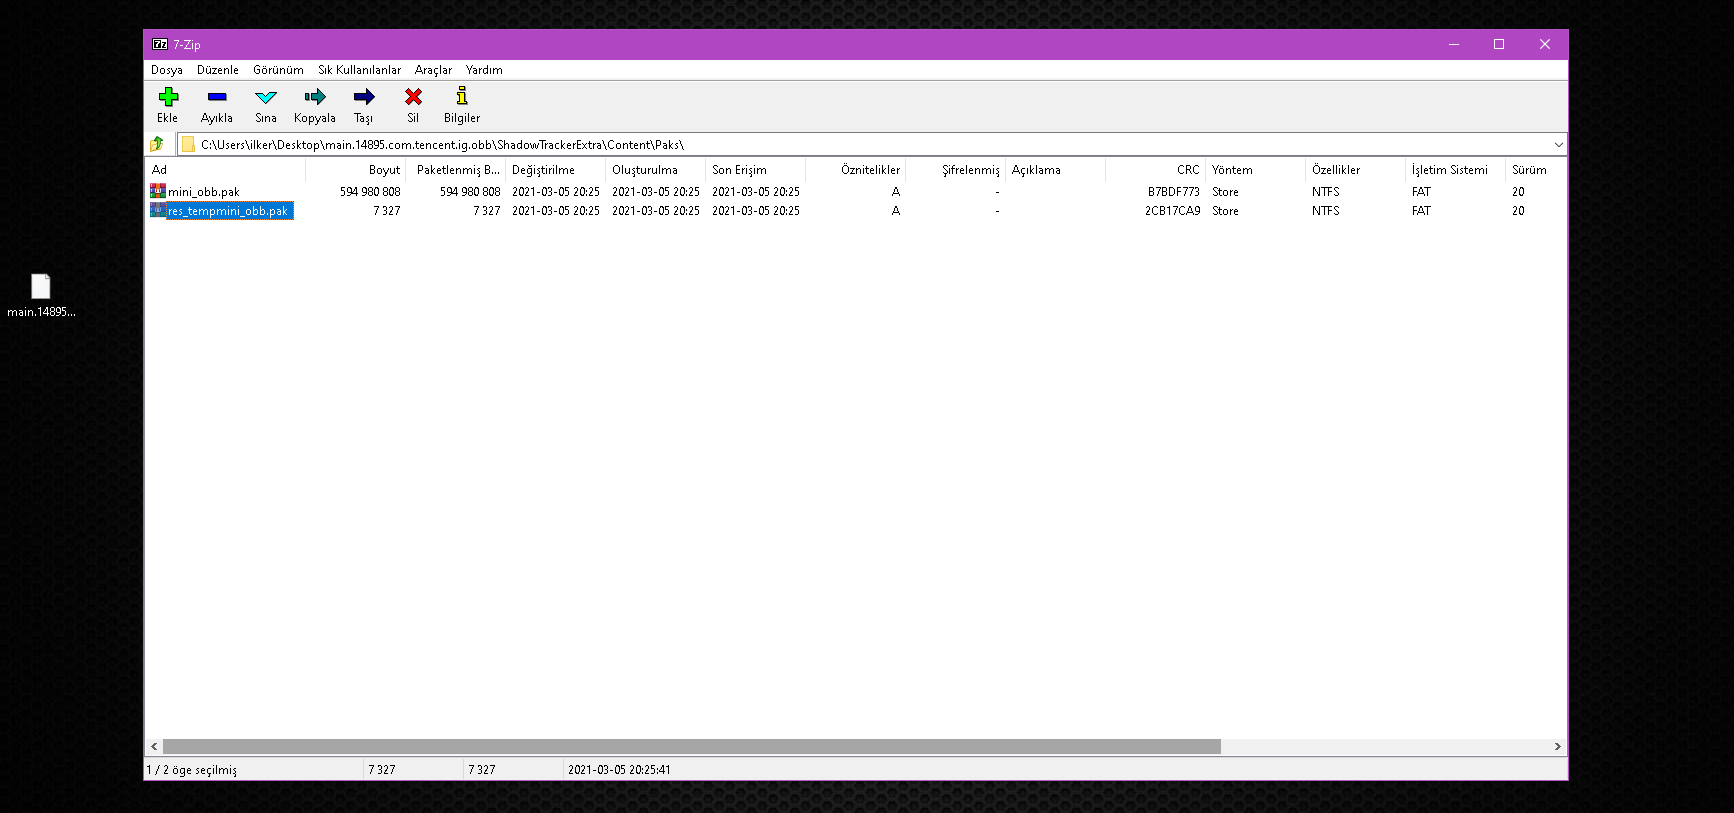Screen dimensions: 1734x813
Task: Select the main.14895 desktop file icon
Action: tap(41, 287)
